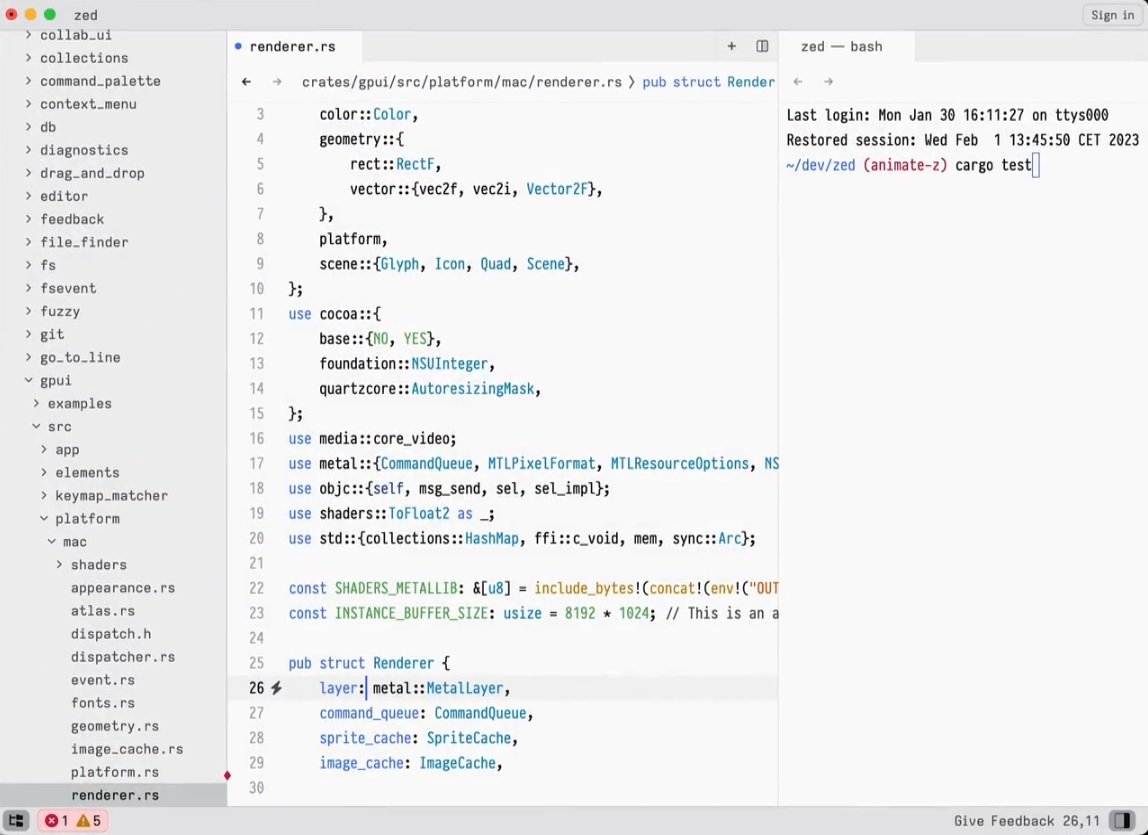This screenshot has height=835, width=1148.
Task: Toggle the project panel icon in bottom-left corner
Action: point(16,820)
